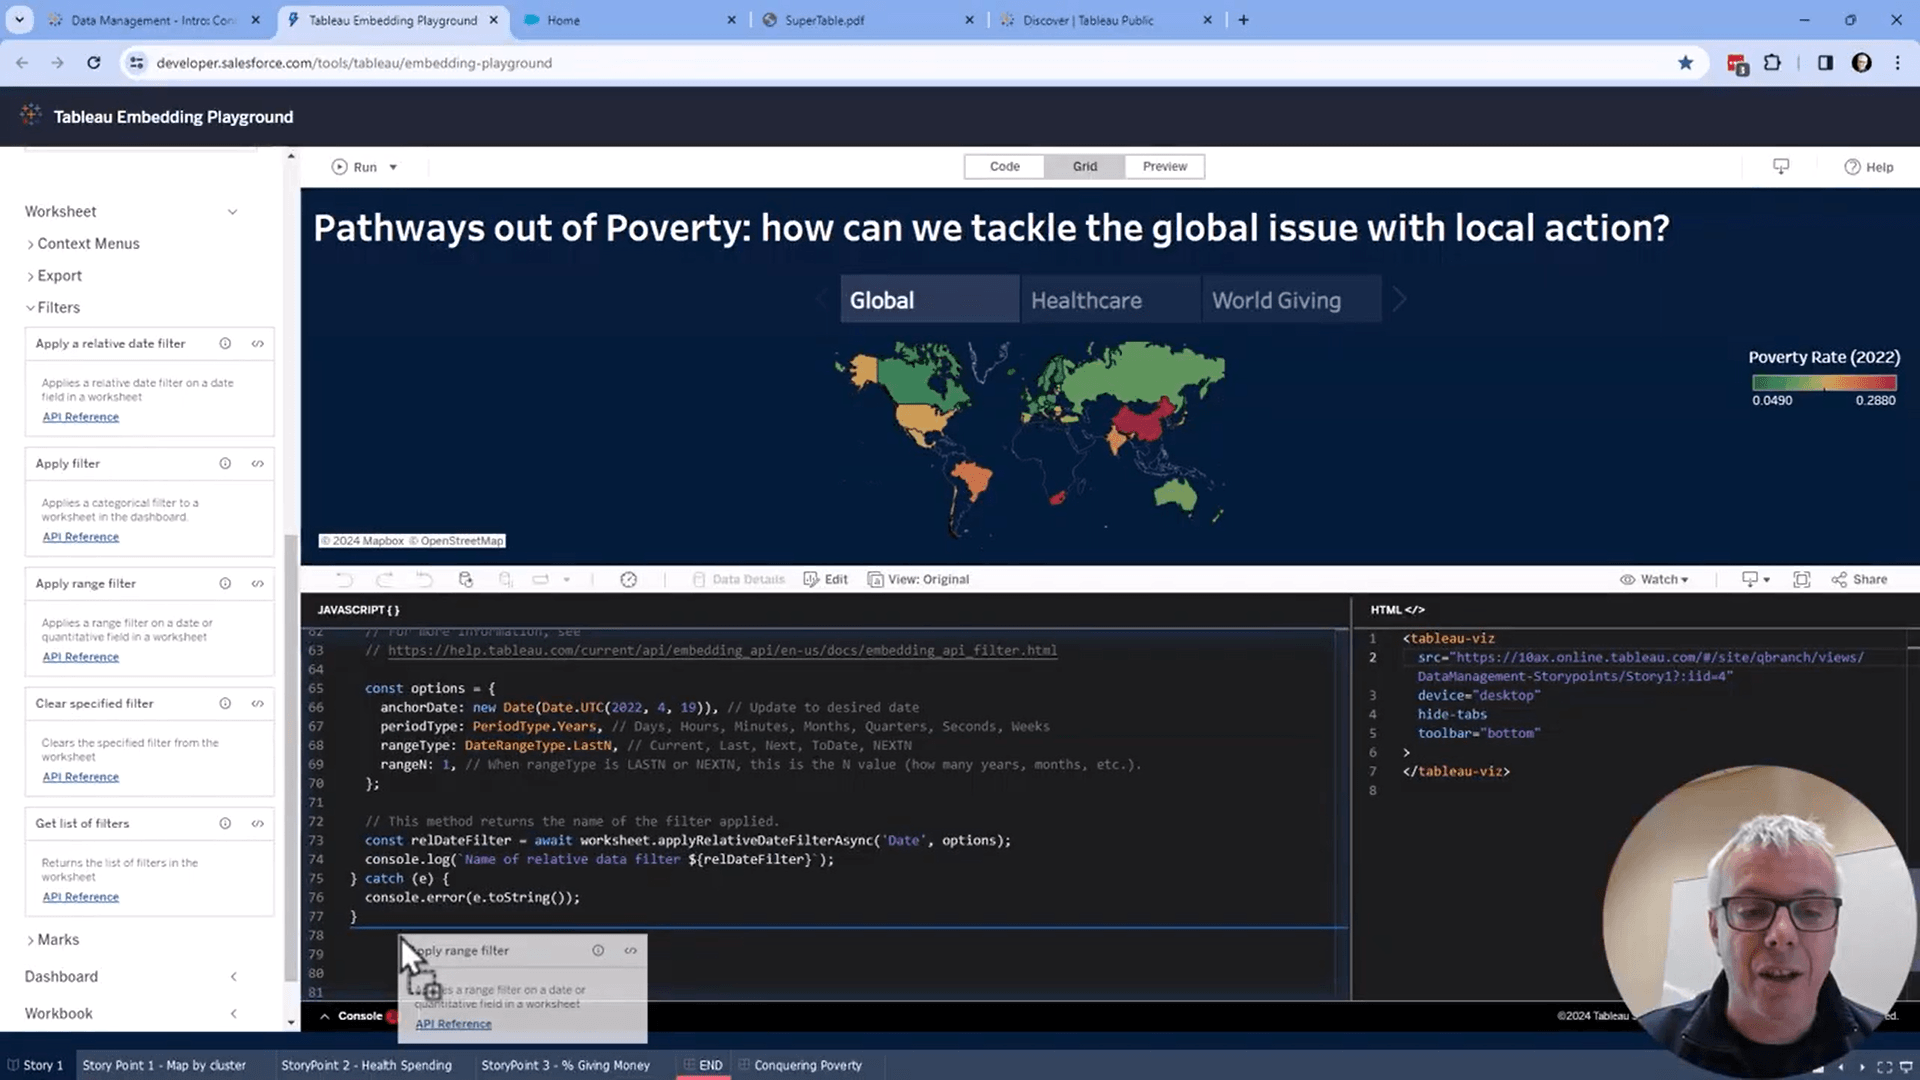This screenshot has width=1920, height=1080.
Task: Click the Preview tab
Action: [x=1164, y=166]
